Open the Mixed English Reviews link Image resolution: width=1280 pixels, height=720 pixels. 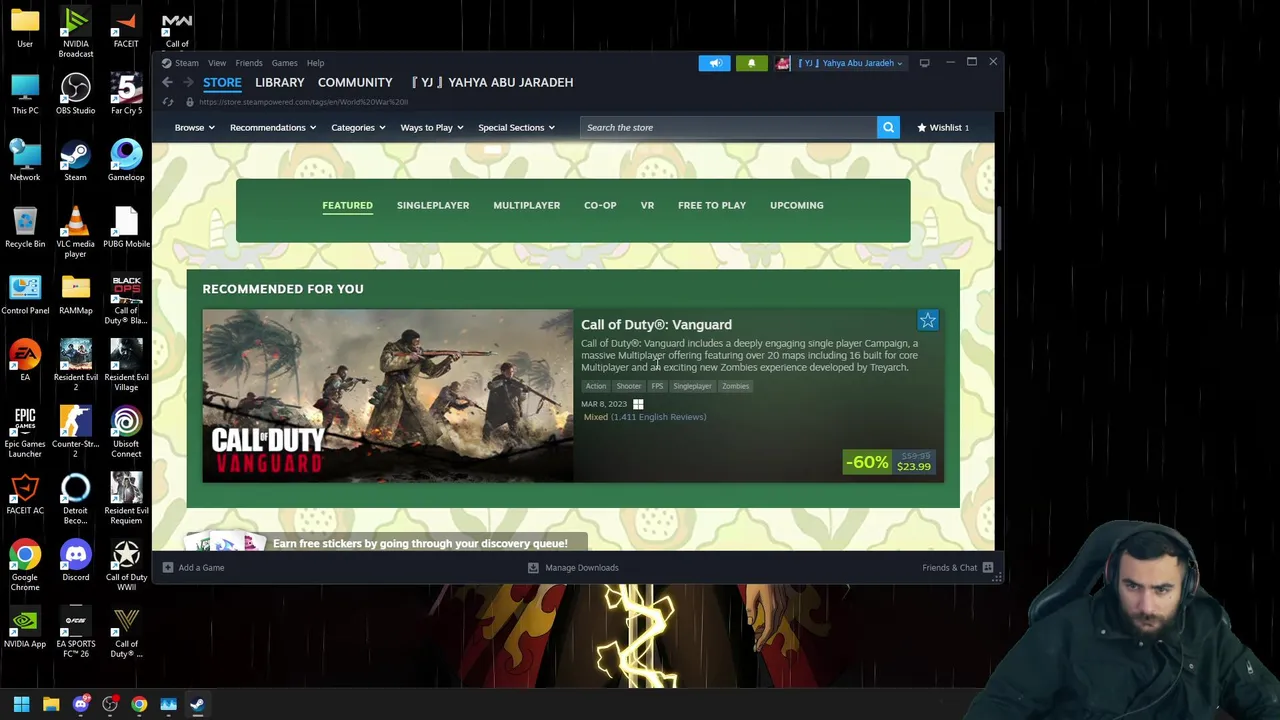(645, 417)
